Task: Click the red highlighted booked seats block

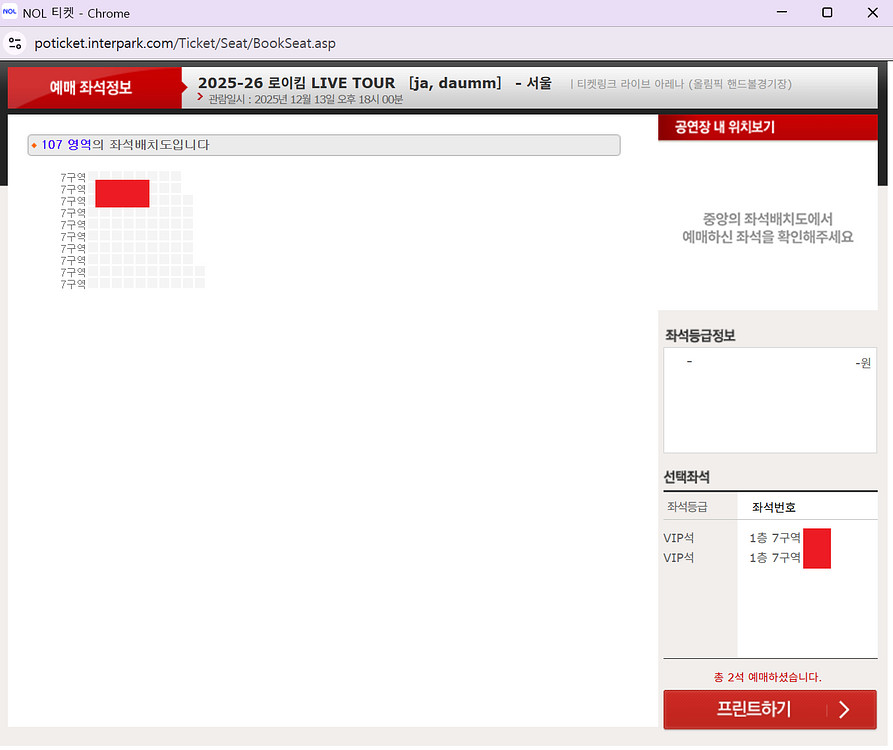Action: (x=122, y=193)
